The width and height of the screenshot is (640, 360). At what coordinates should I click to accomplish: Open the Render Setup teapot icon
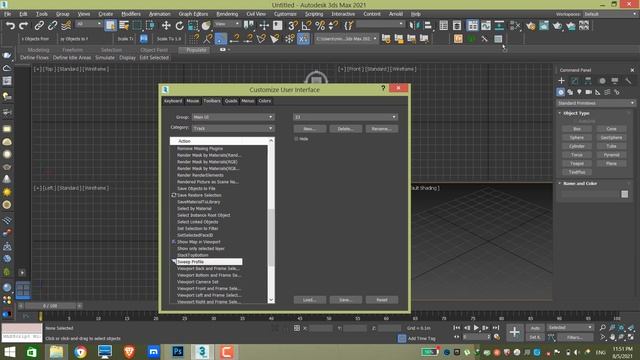(531, 26)
